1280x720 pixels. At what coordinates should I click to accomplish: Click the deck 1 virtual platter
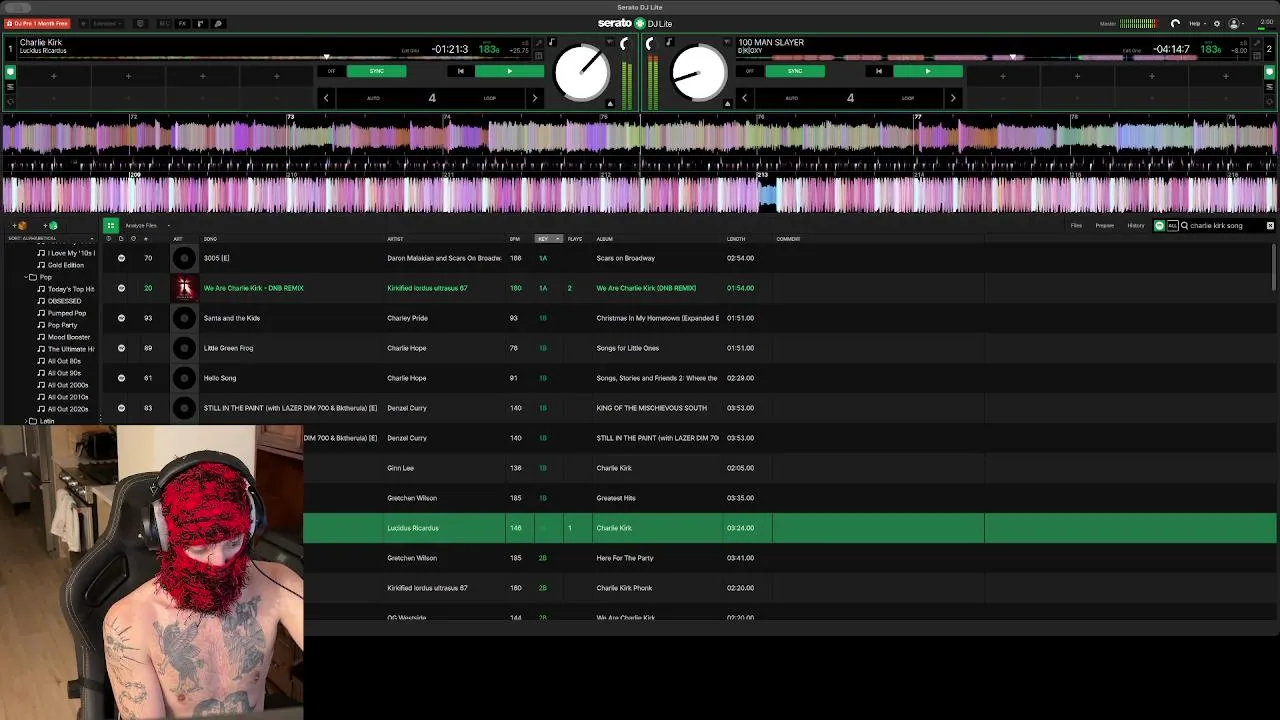(x=581, y=72)
